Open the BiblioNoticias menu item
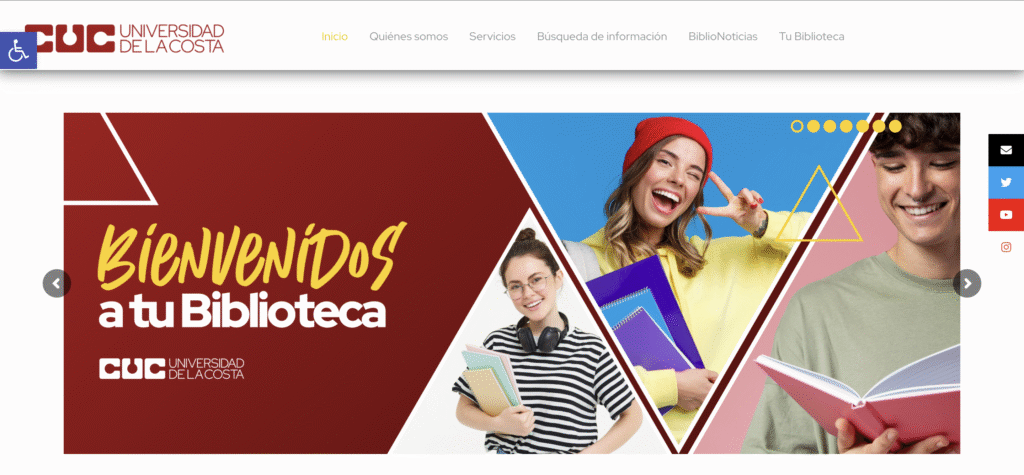This screenshot has width=1024, height=475. coord(722,37)
